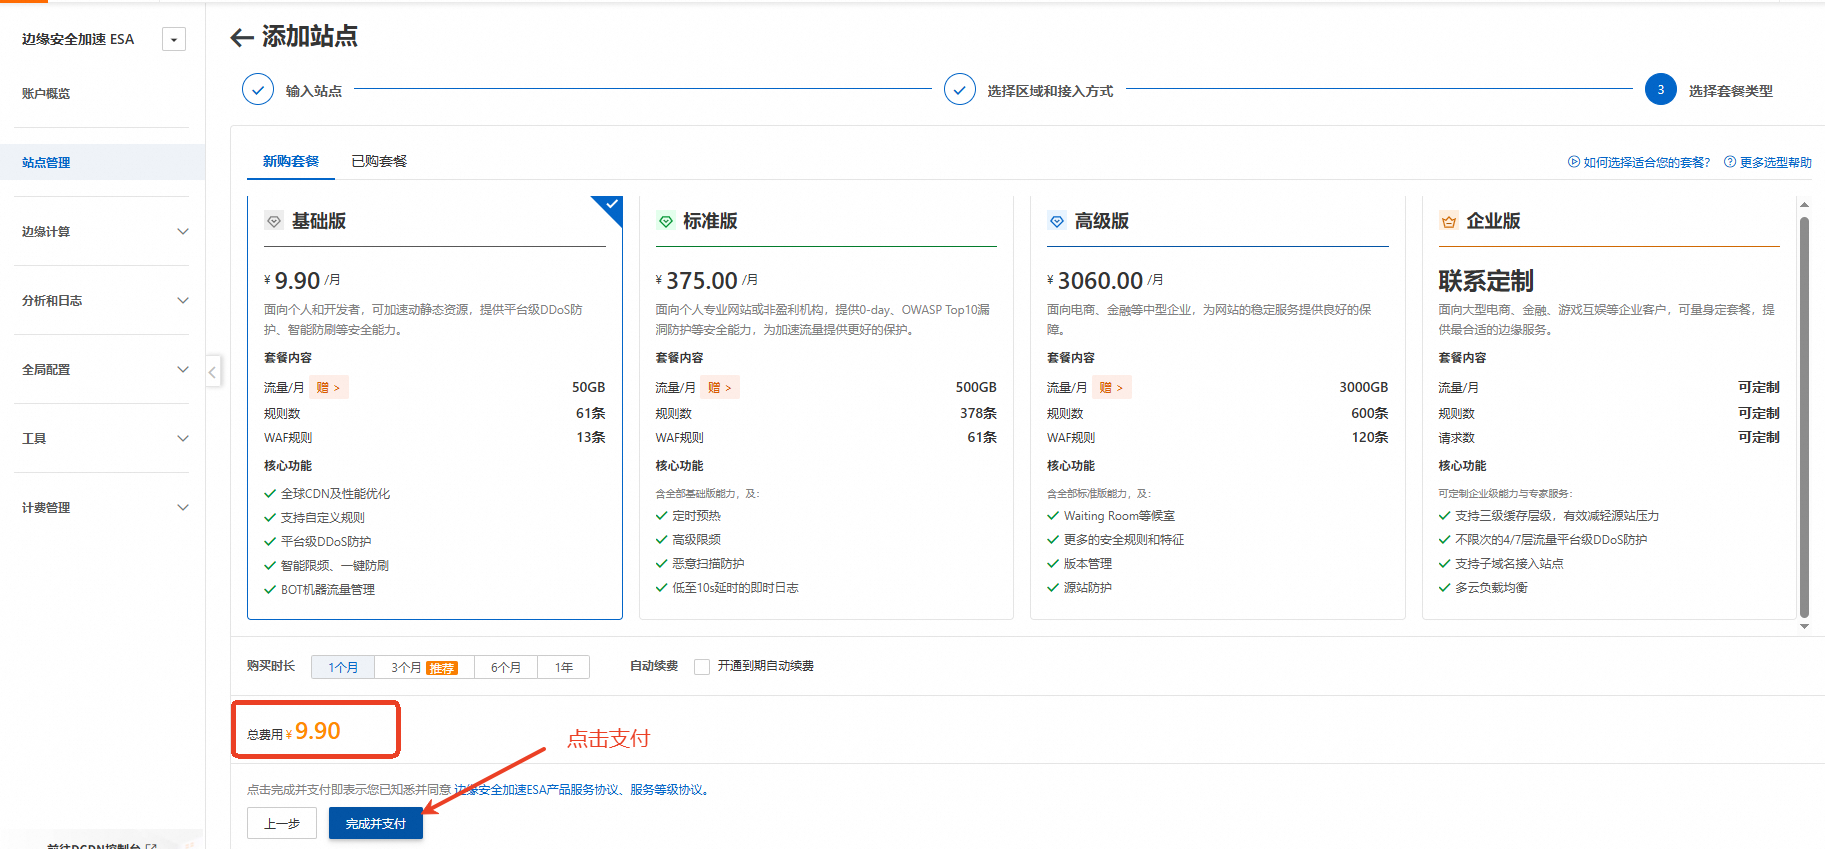
Task: Select the 企业版 plan card title
Action: (1493, 221)
